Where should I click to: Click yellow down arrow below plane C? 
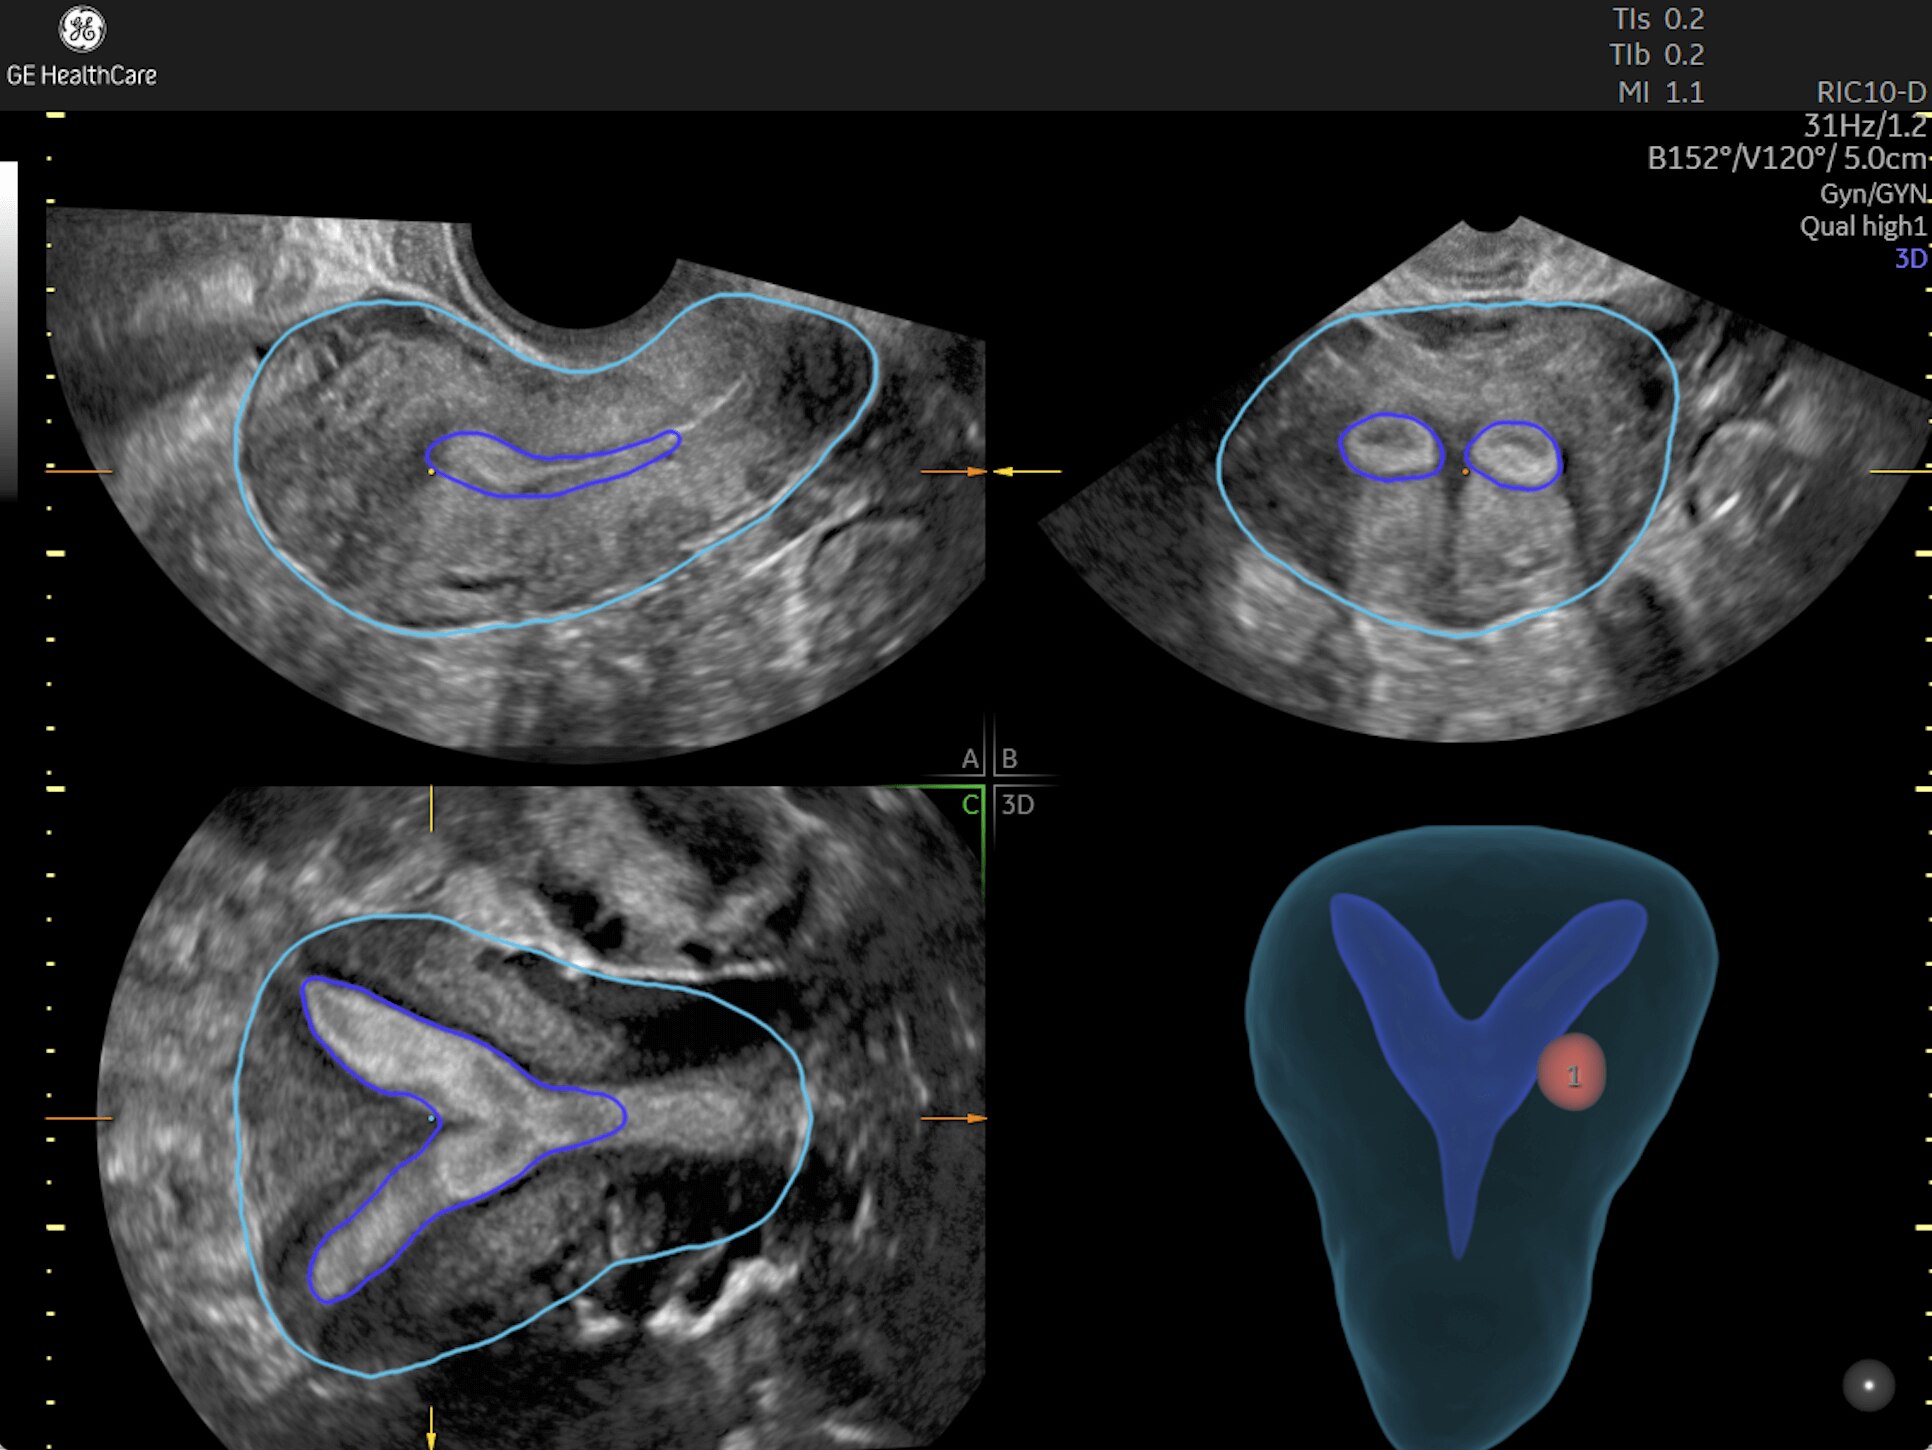(x=431, y=1432)
